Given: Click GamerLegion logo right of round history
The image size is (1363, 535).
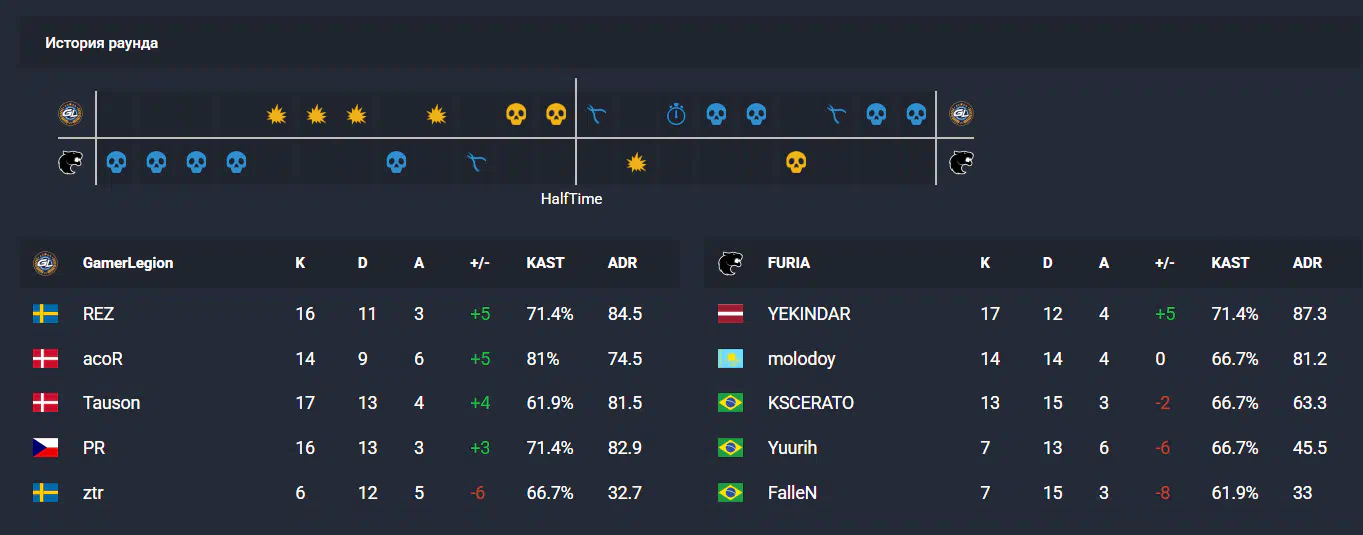Looking at the screenshot, I should point(961,114).
